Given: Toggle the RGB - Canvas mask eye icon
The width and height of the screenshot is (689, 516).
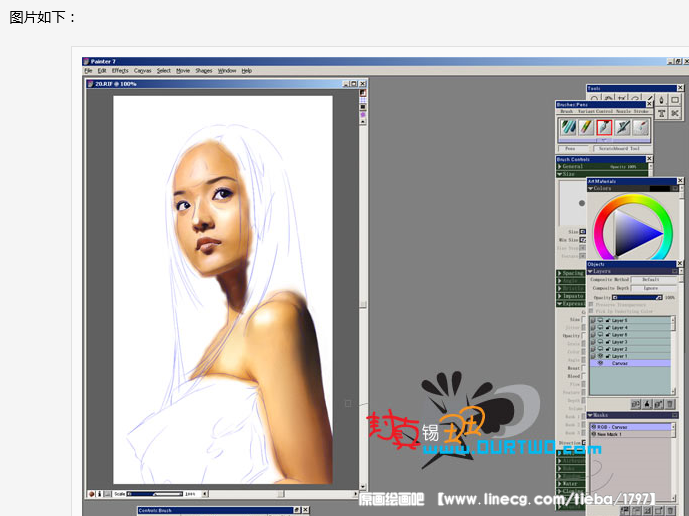Looking at the screenshot, I should [x=594, y=427].
